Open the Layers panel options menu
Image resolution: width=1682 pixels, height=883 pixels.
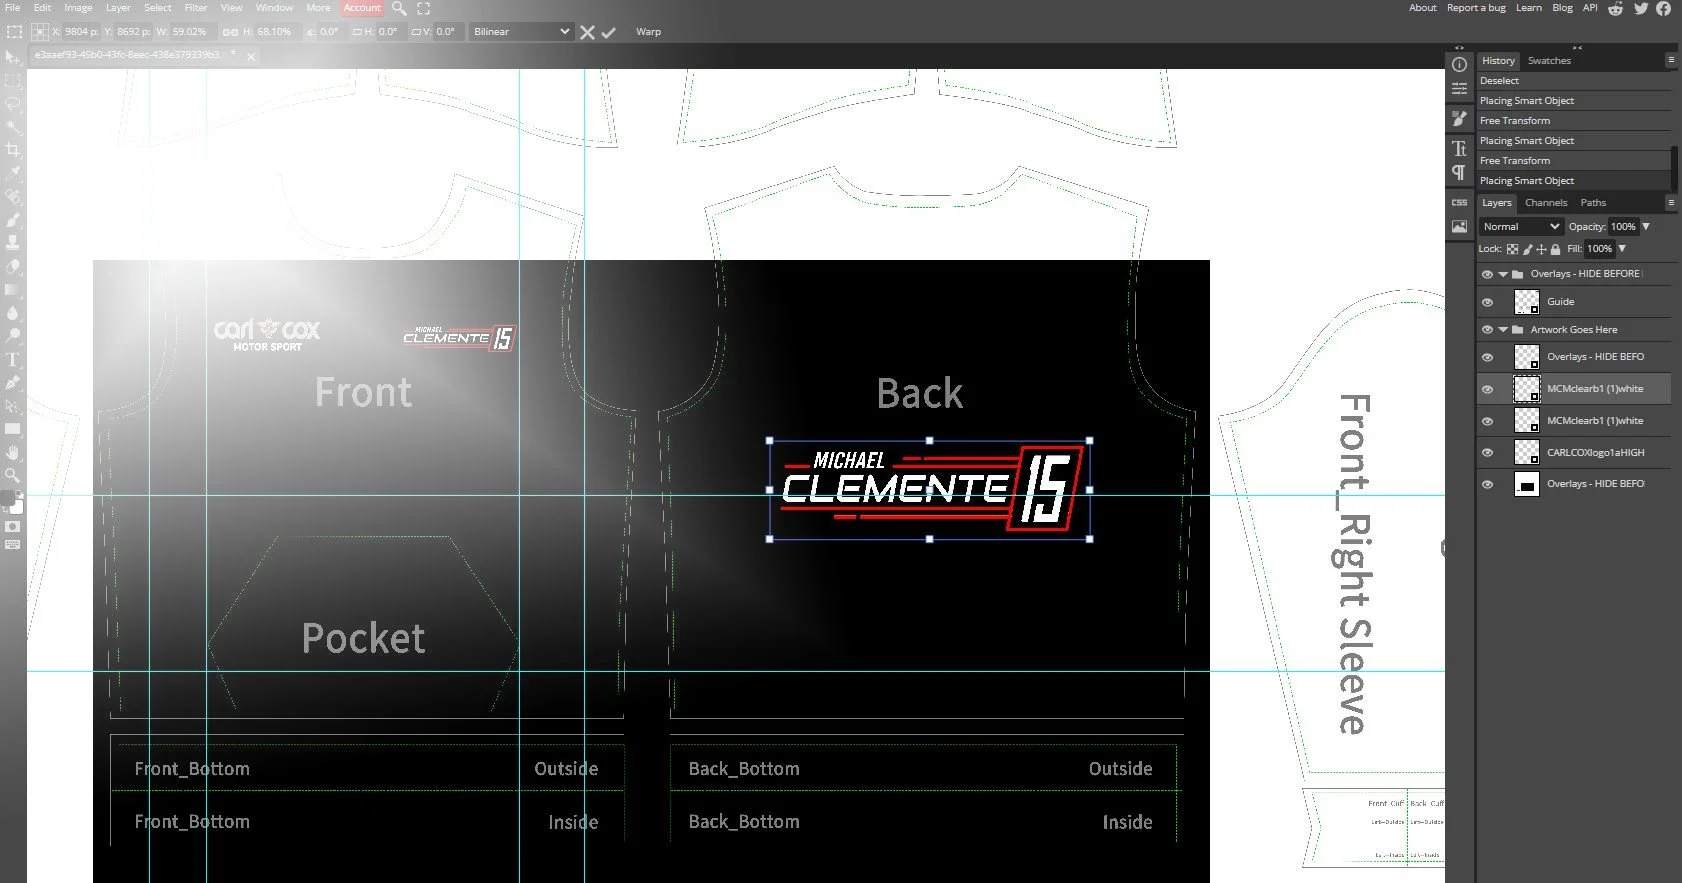(x=1671, y=202)
